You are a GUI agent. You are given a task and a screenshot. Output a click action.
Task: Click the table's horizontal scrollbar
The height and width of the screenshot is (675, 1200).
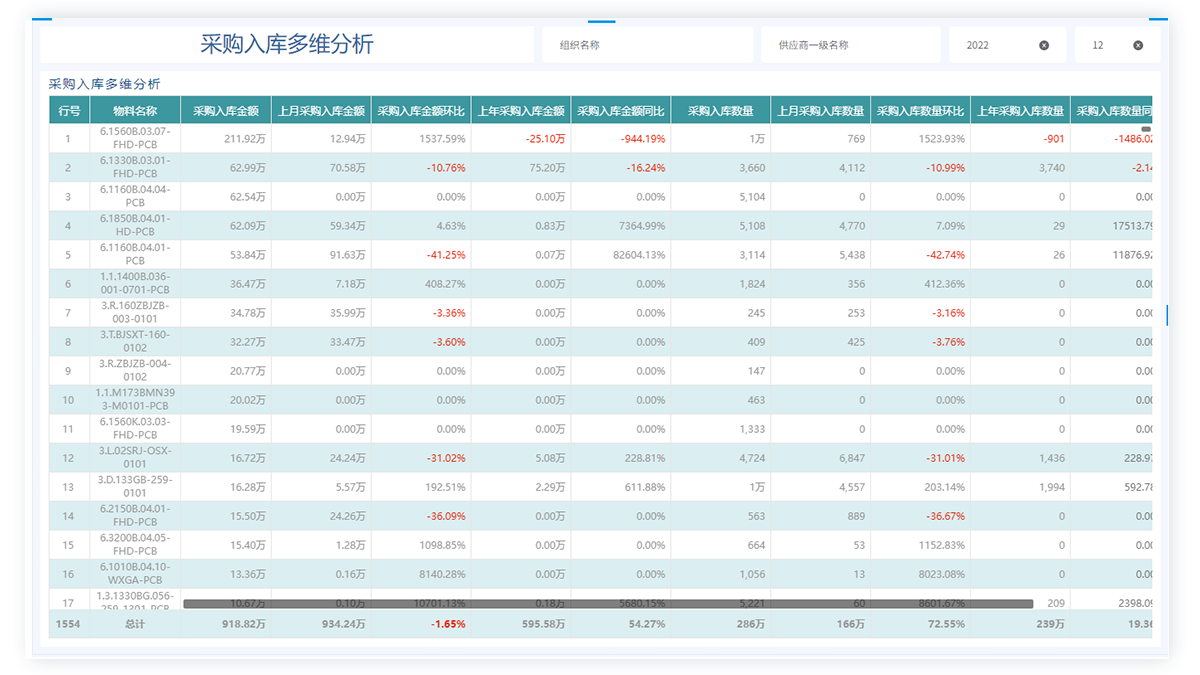(607, 604)
